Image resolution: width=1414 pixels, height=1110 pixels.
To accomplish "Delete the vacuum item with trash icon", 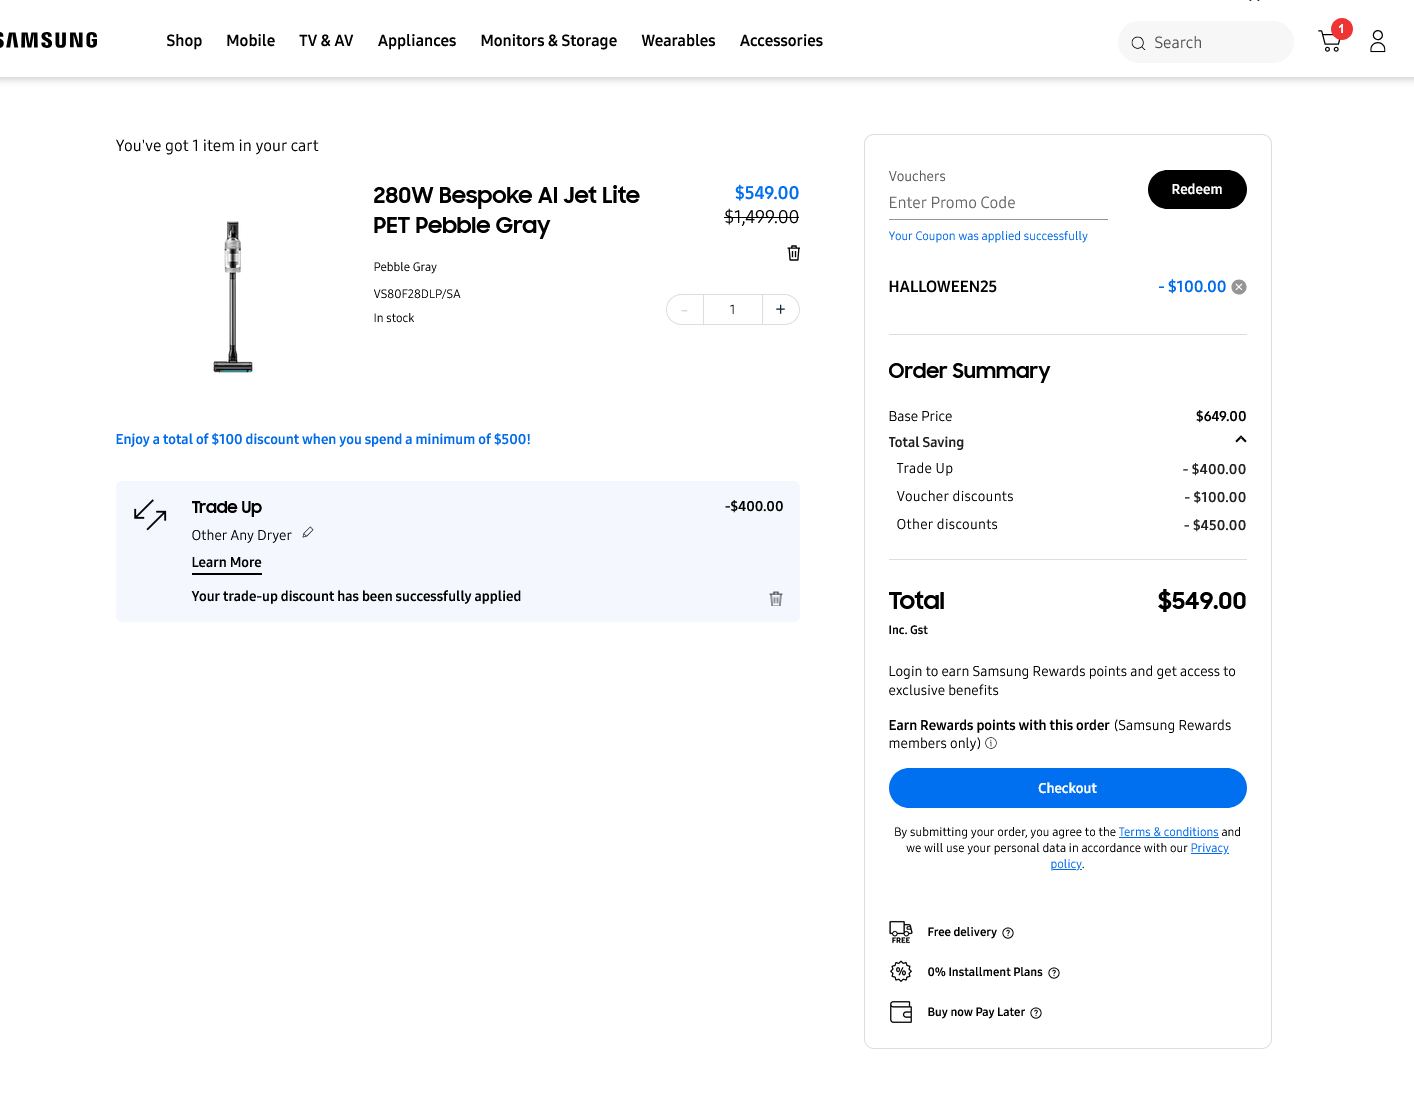I will coord(793,253).
